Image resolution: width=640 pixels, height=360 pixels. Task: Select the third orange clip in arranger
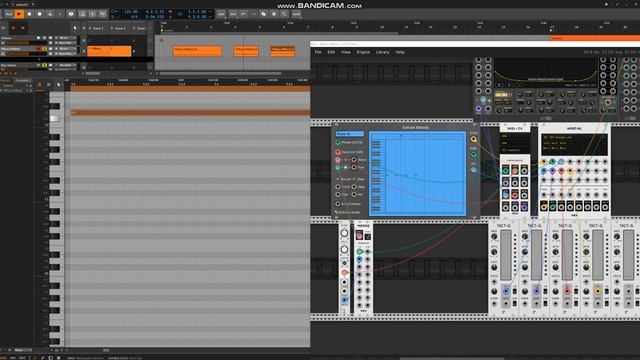(282, 51)
